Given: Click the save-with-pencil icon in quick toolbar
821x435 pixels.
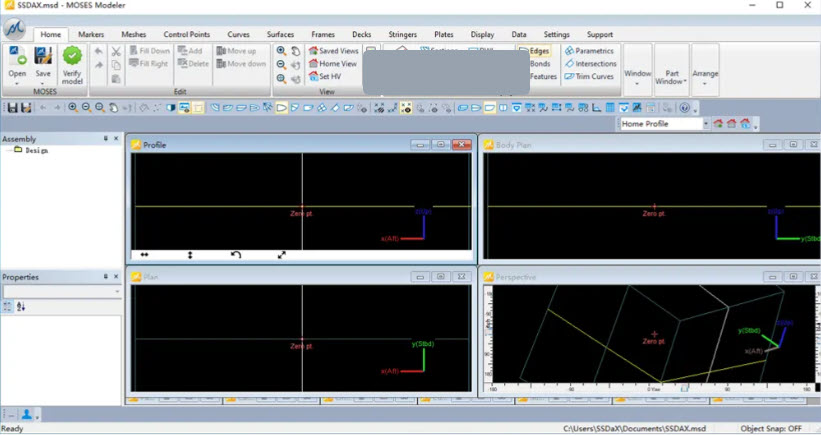Looking at the screenshot, I should click(26, 108).
